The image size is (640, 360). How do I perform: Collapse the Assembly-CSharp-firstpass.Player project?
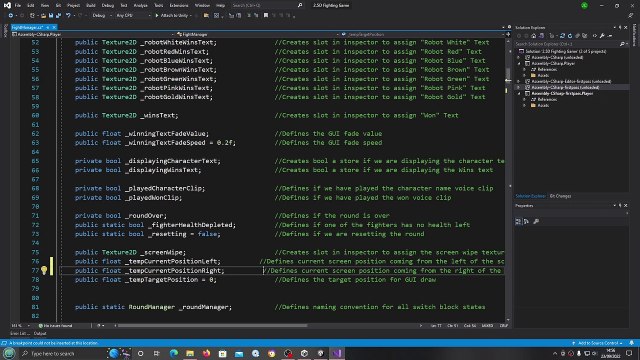[x=519, y=93]
